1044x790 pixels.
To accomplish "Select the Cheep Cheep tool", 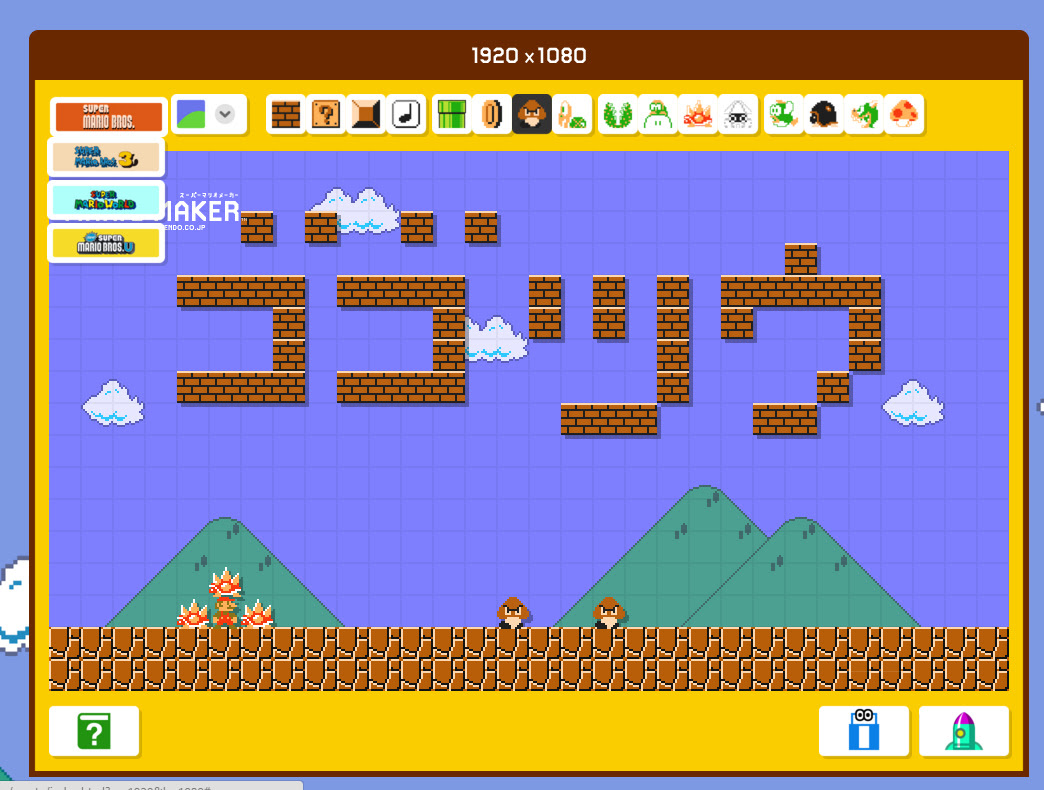I will coord(783,114).
